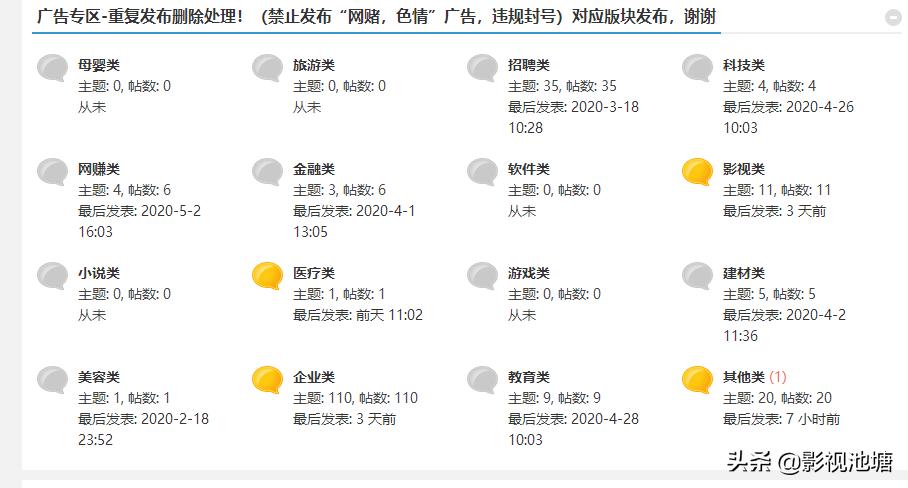Click the gray bubble icon beside 母婴类
908x488 pixels.
pyautogui.click(x=53, y=68)
